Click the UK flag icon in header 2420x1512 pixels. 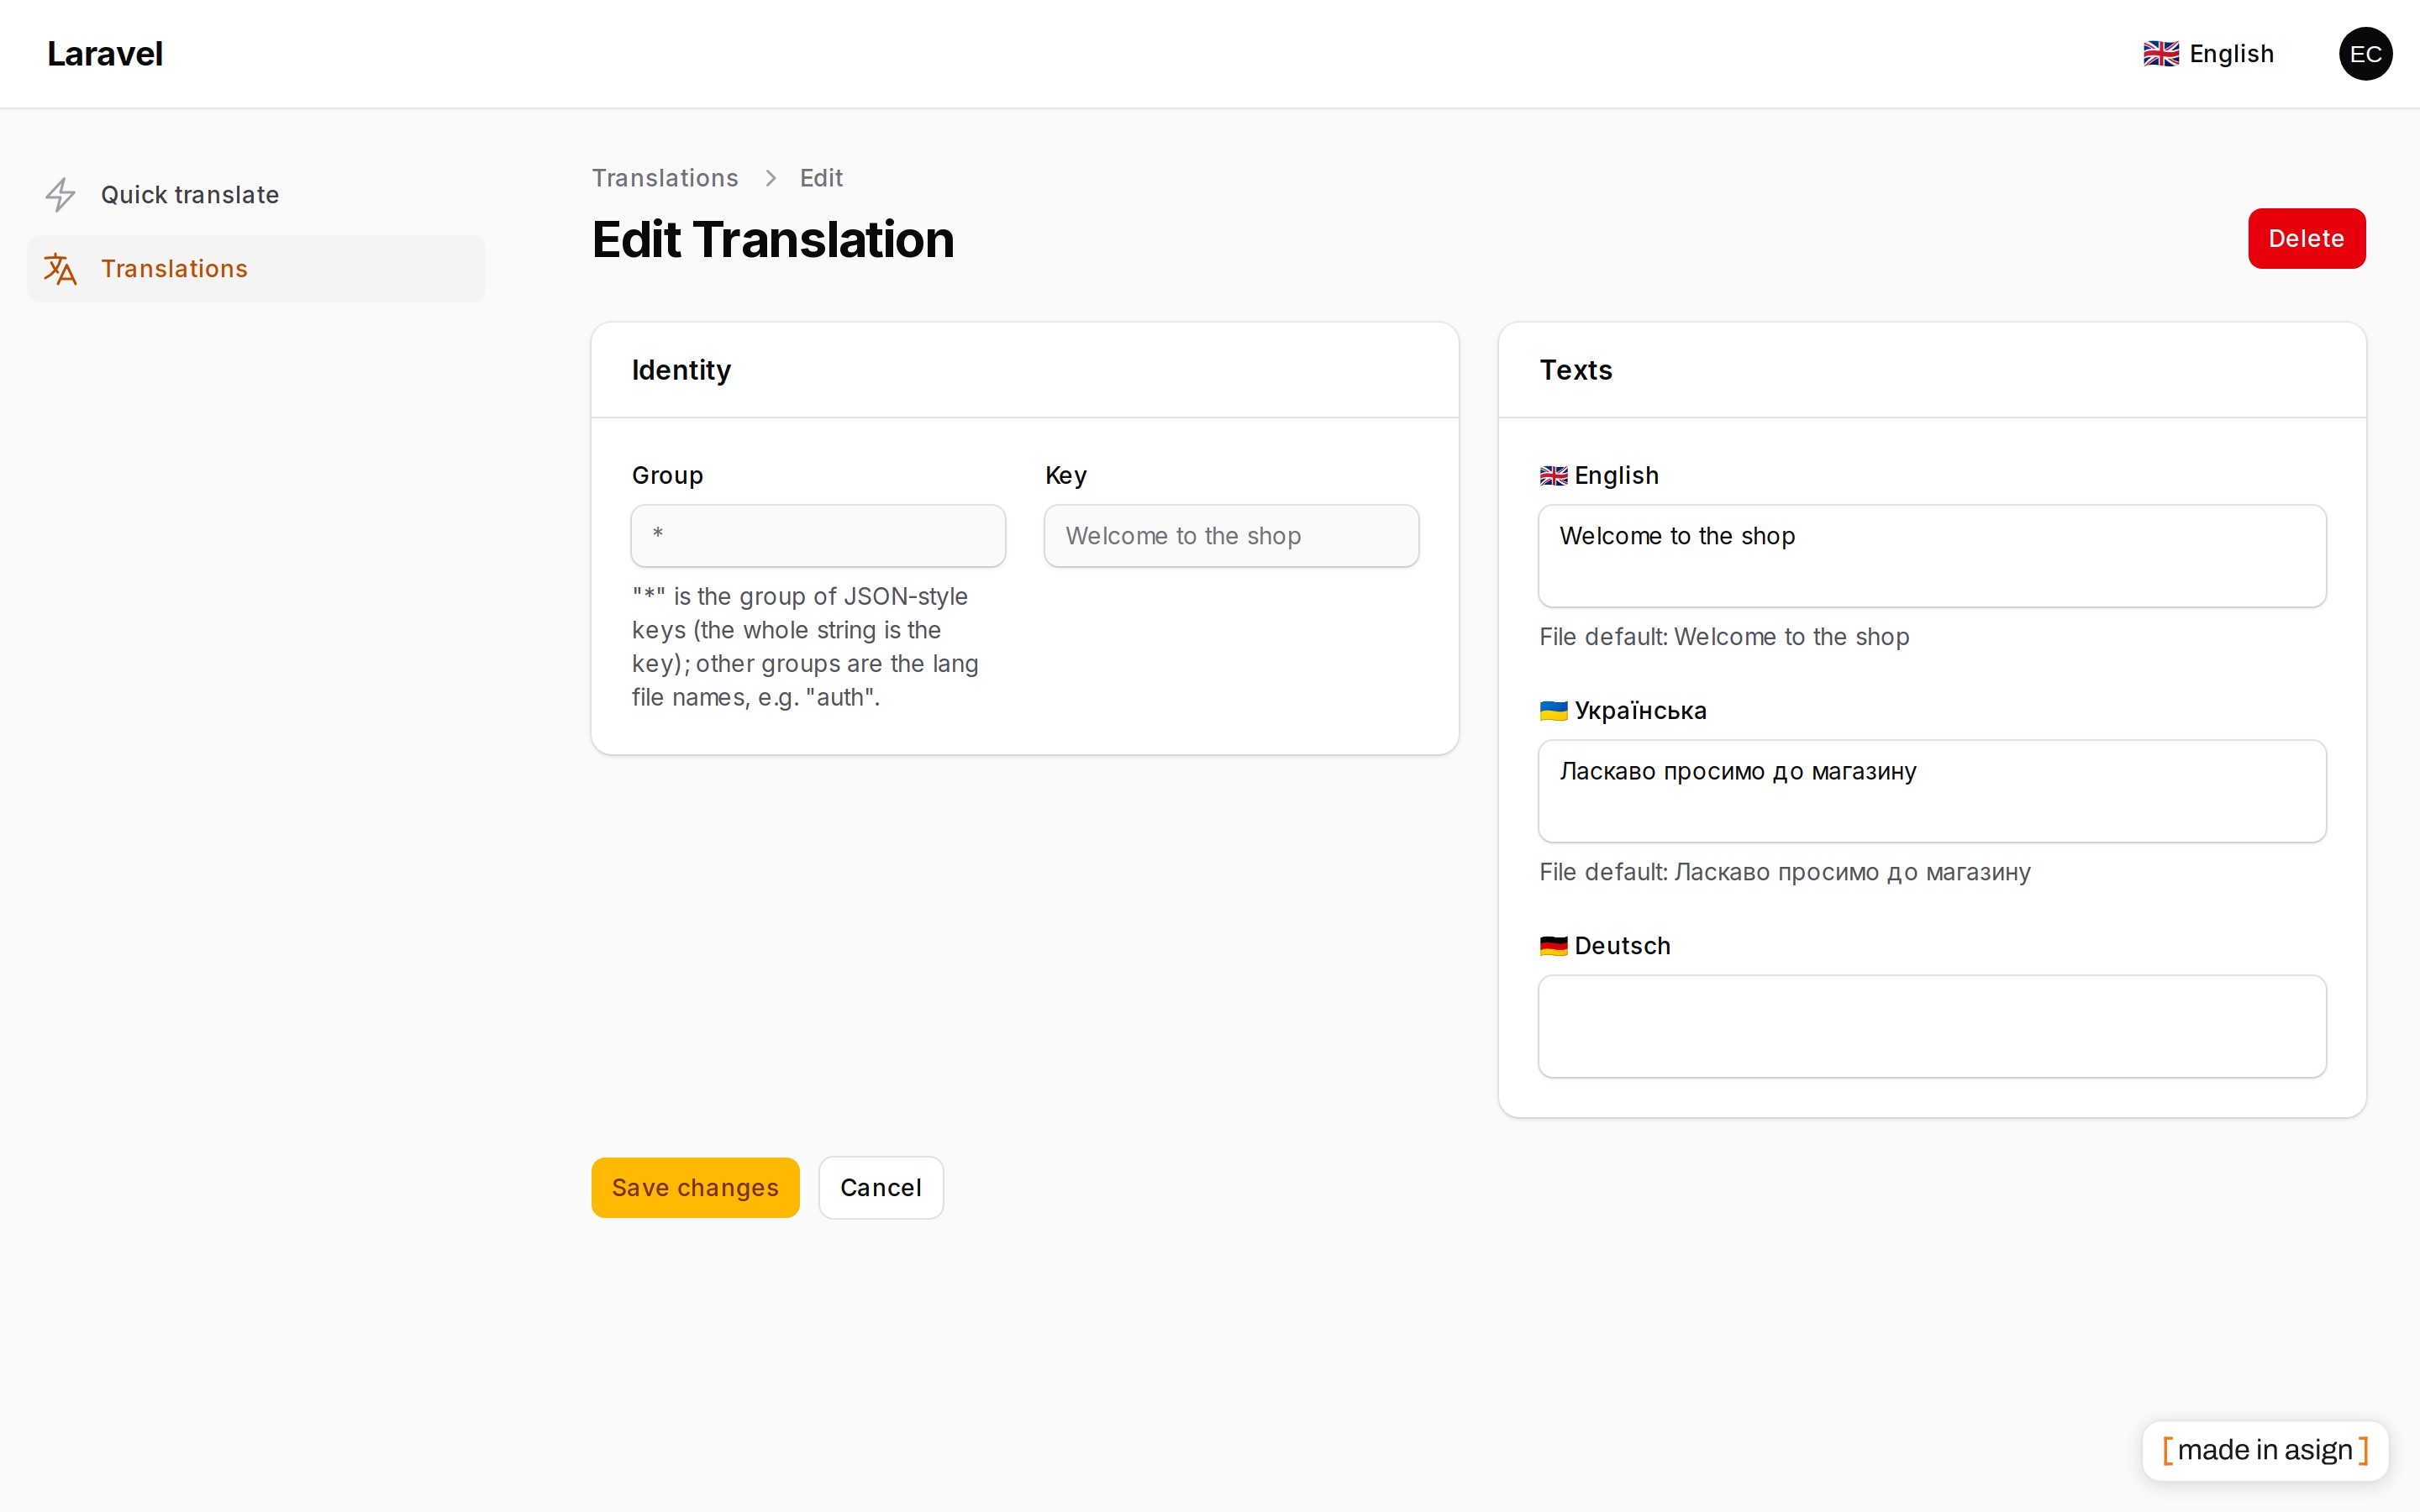click(2161, 54)
